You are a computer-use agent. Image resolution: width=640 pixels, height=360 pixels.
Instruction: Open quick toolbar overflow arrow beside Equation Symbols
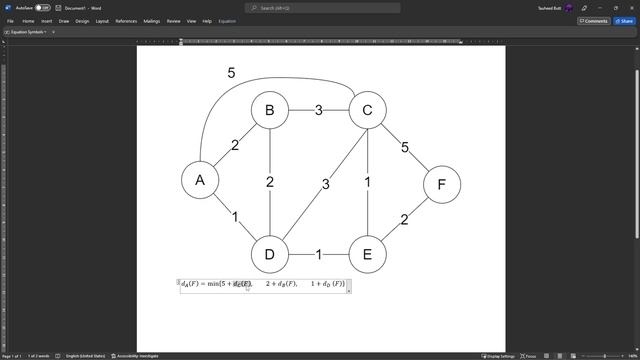[x=53, y=32]
